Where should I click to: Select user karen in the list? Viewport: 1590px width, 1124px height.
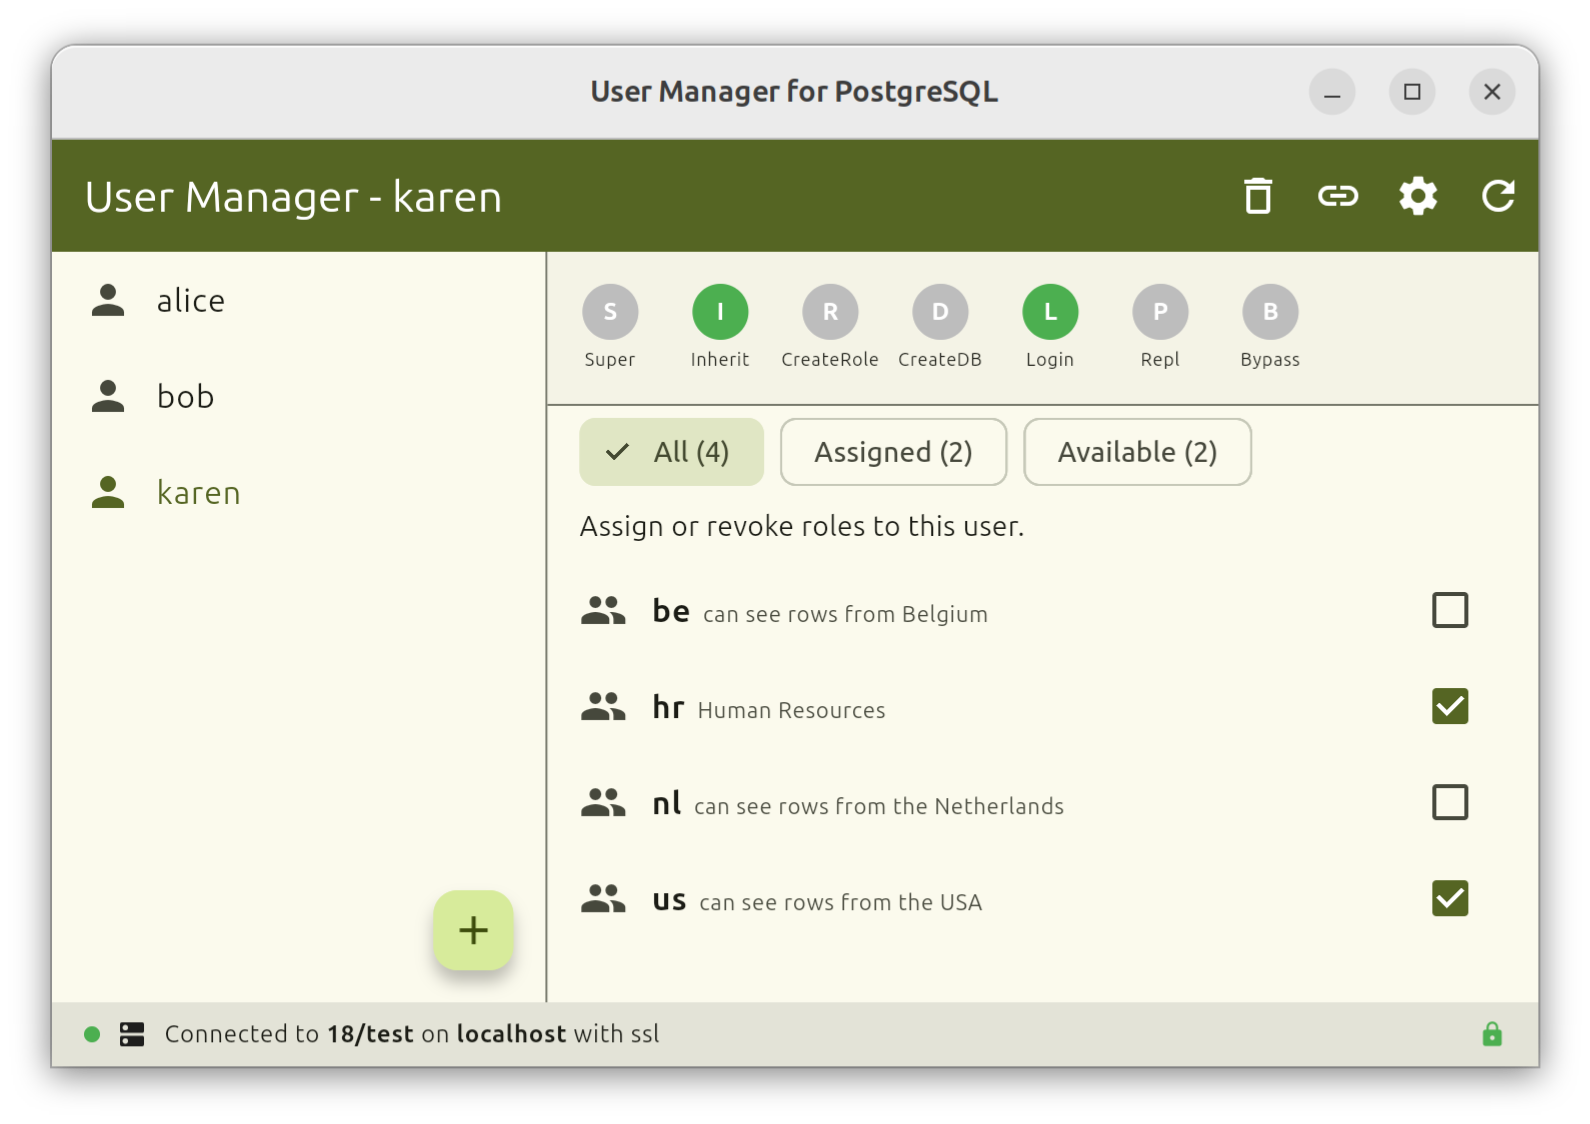click(x=299, y=492)
